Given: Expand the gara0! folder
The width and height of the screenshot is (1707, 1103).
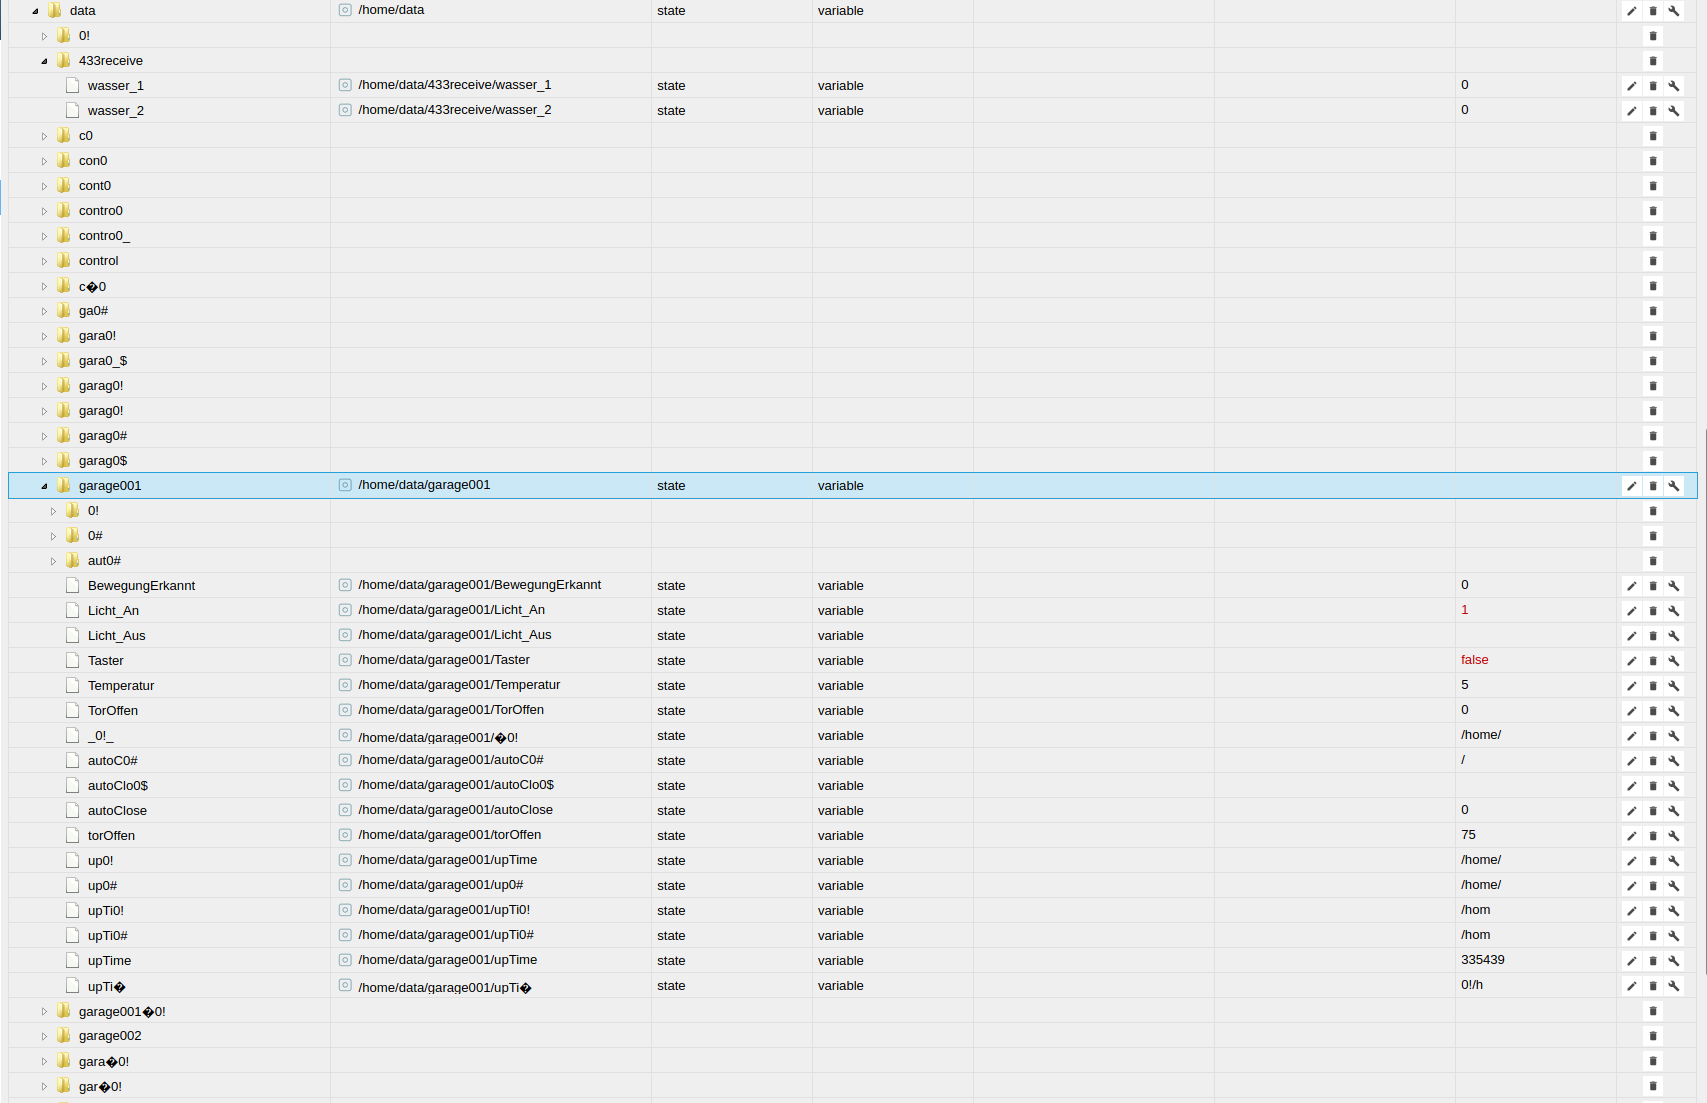Looking at the screenshot, I should 44,336.
